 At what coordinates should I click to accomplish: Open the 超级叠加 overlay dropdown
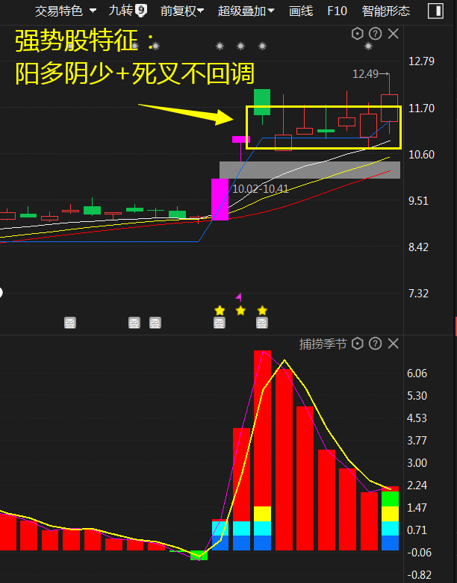click(x=246, y=11)
